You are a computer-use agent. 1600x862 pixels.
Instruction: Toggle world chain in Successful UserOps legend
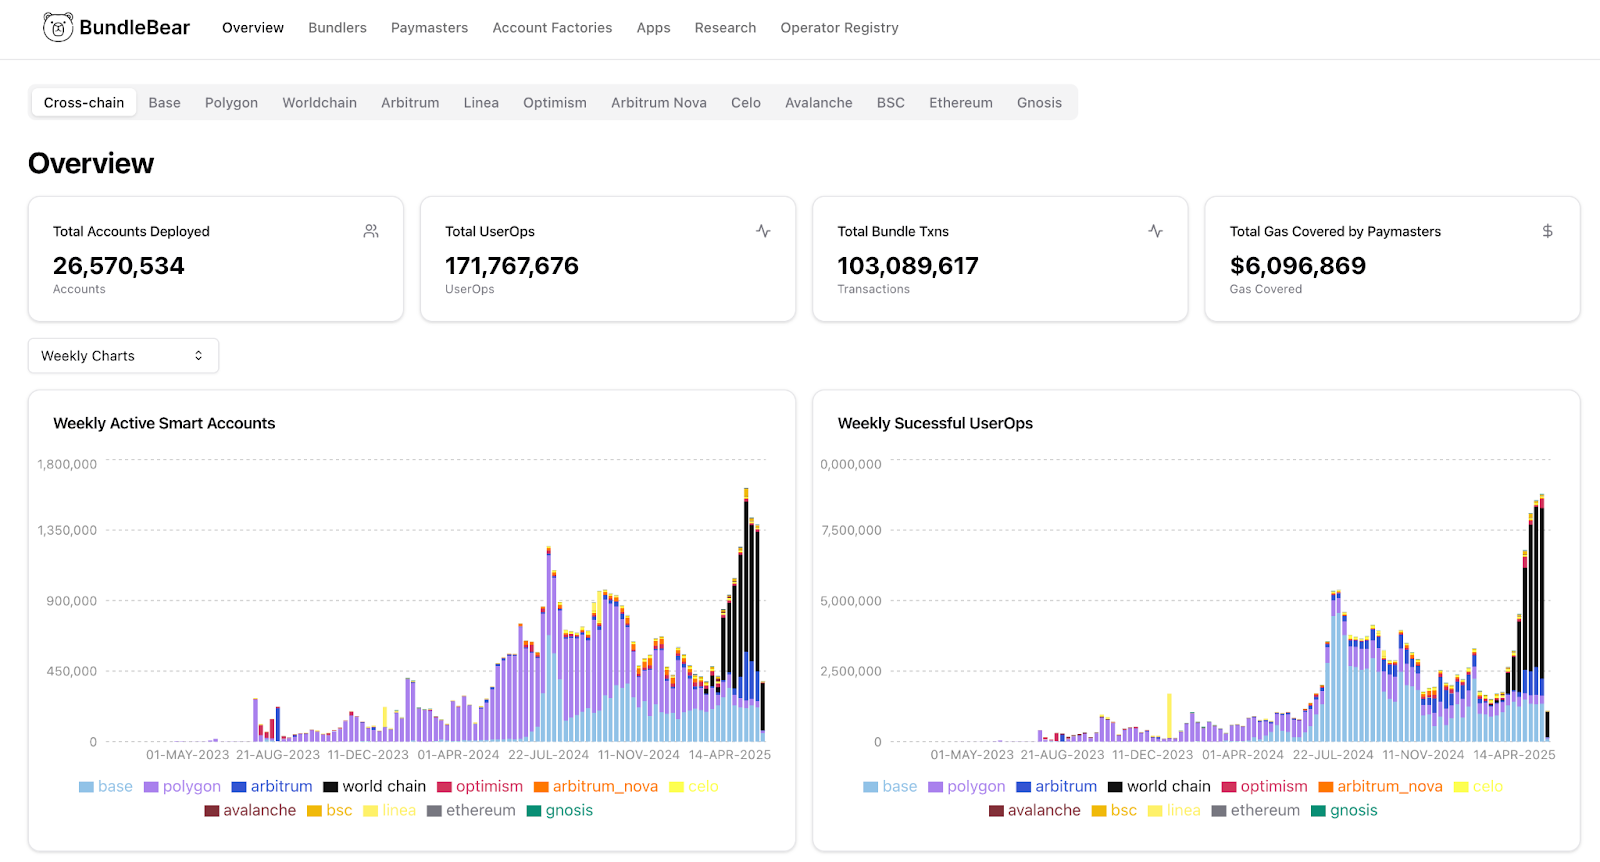tap(1159, 787)
